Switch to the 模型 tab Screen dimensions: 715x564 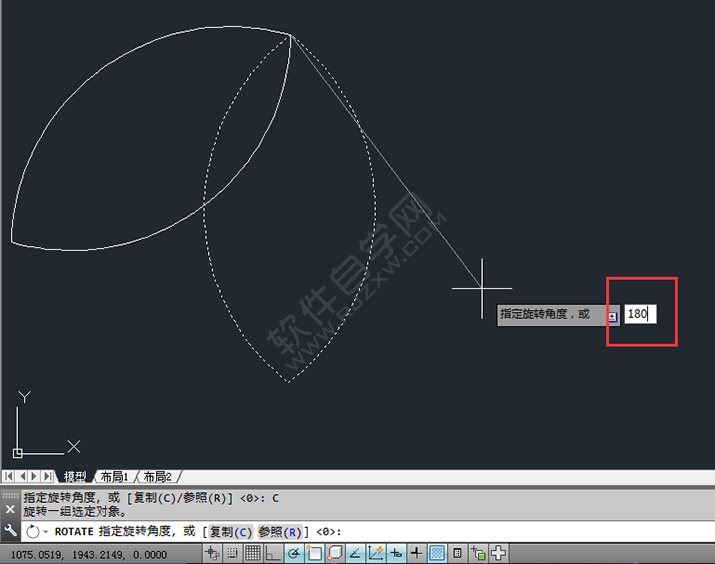point(75,477)
